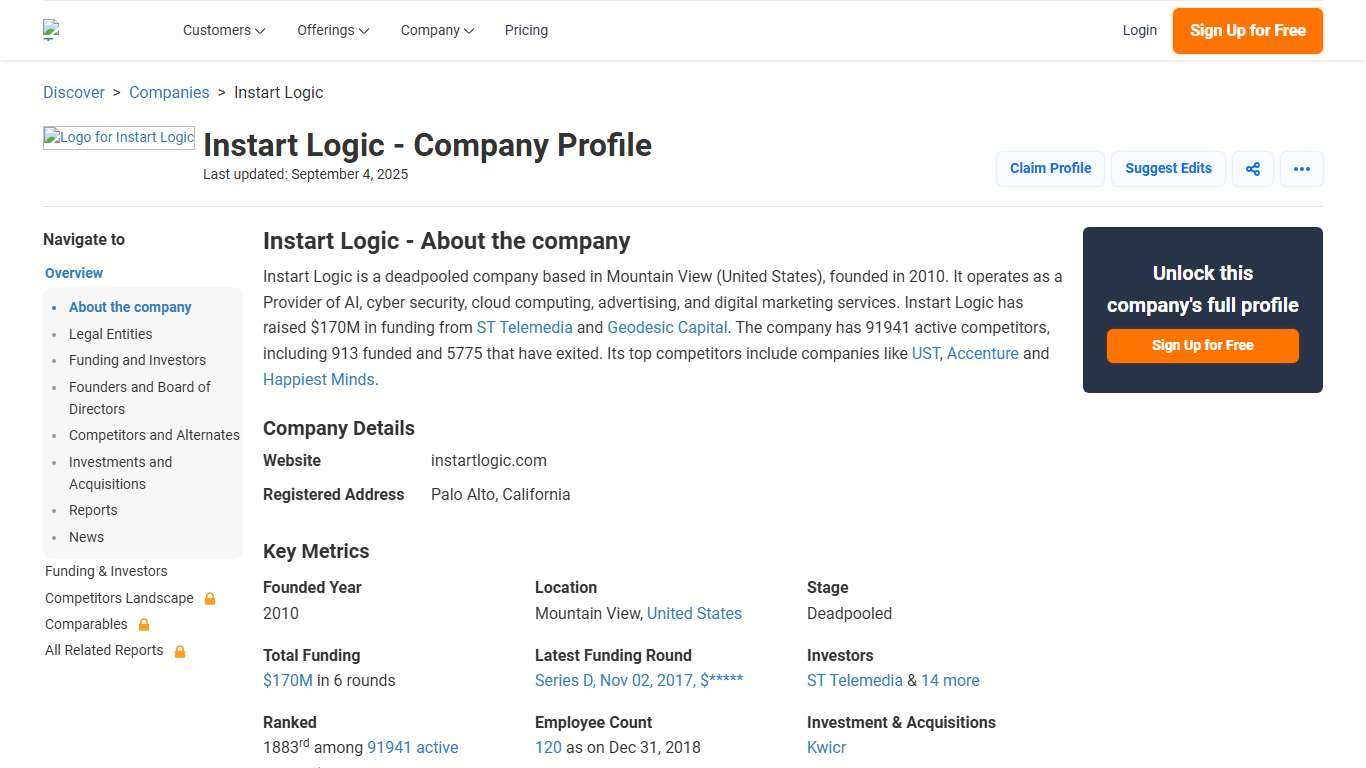Click the Claim Profile button
1366x768 pixels.
coord(1050,168)
